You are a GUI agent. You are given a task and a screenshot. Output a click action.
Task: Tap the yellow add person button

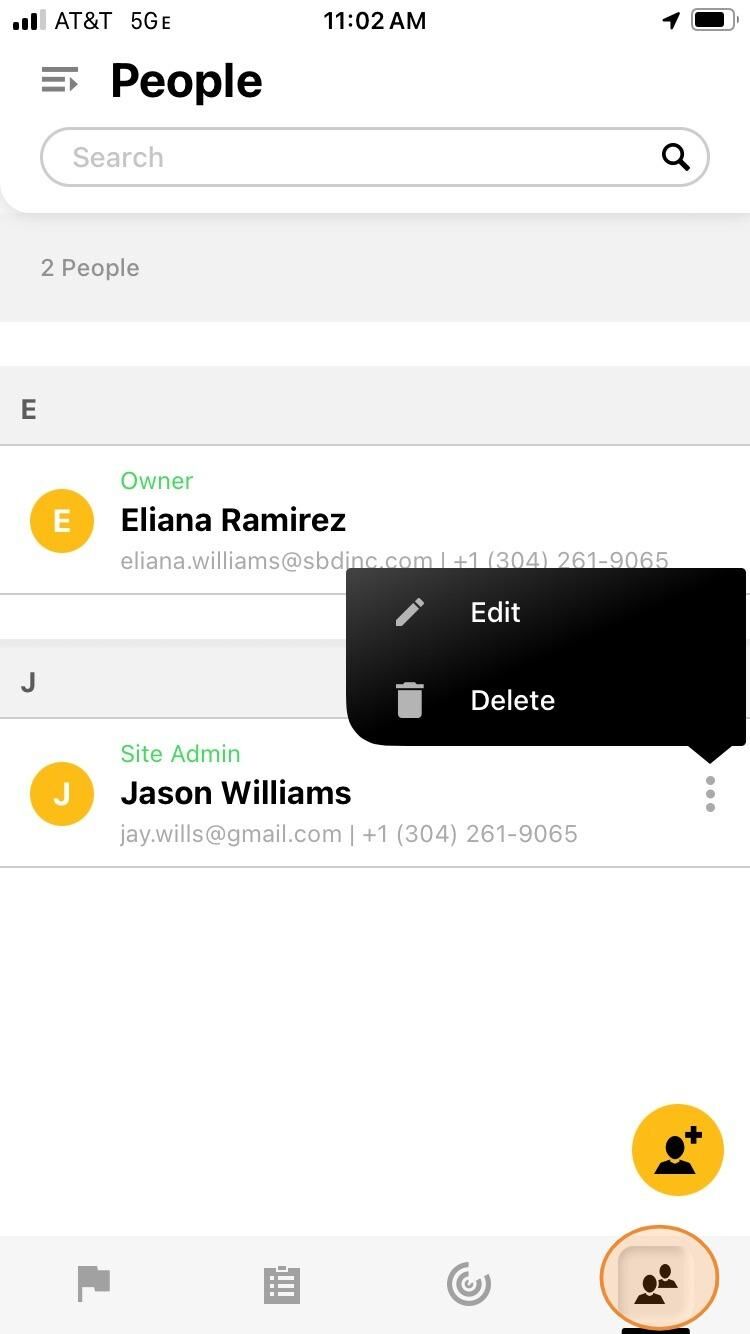tap(678, 1150)
